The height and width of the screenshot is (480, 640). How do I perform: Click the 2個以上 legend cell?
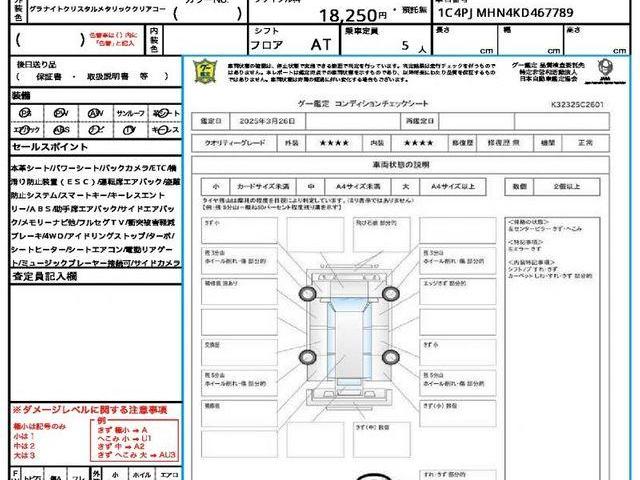point(567,187)
